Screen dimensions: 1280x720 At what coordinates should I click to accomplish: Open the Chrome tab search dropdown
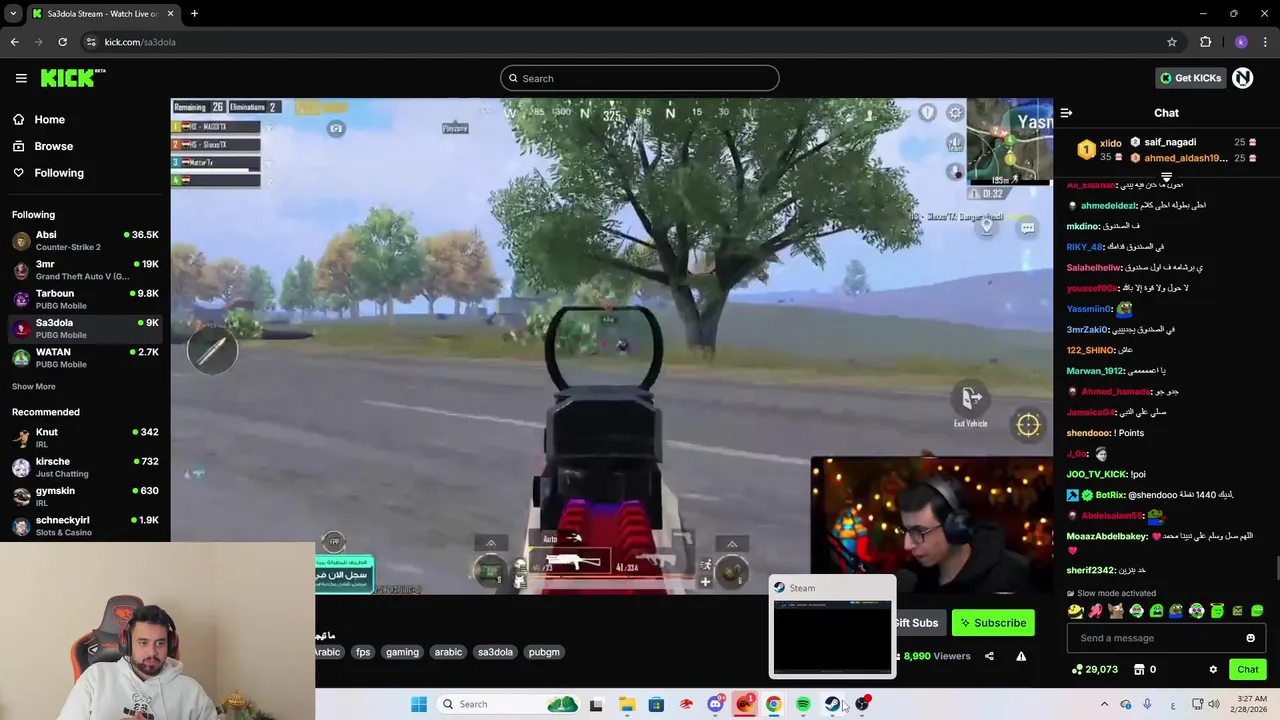tap(11, 13)
